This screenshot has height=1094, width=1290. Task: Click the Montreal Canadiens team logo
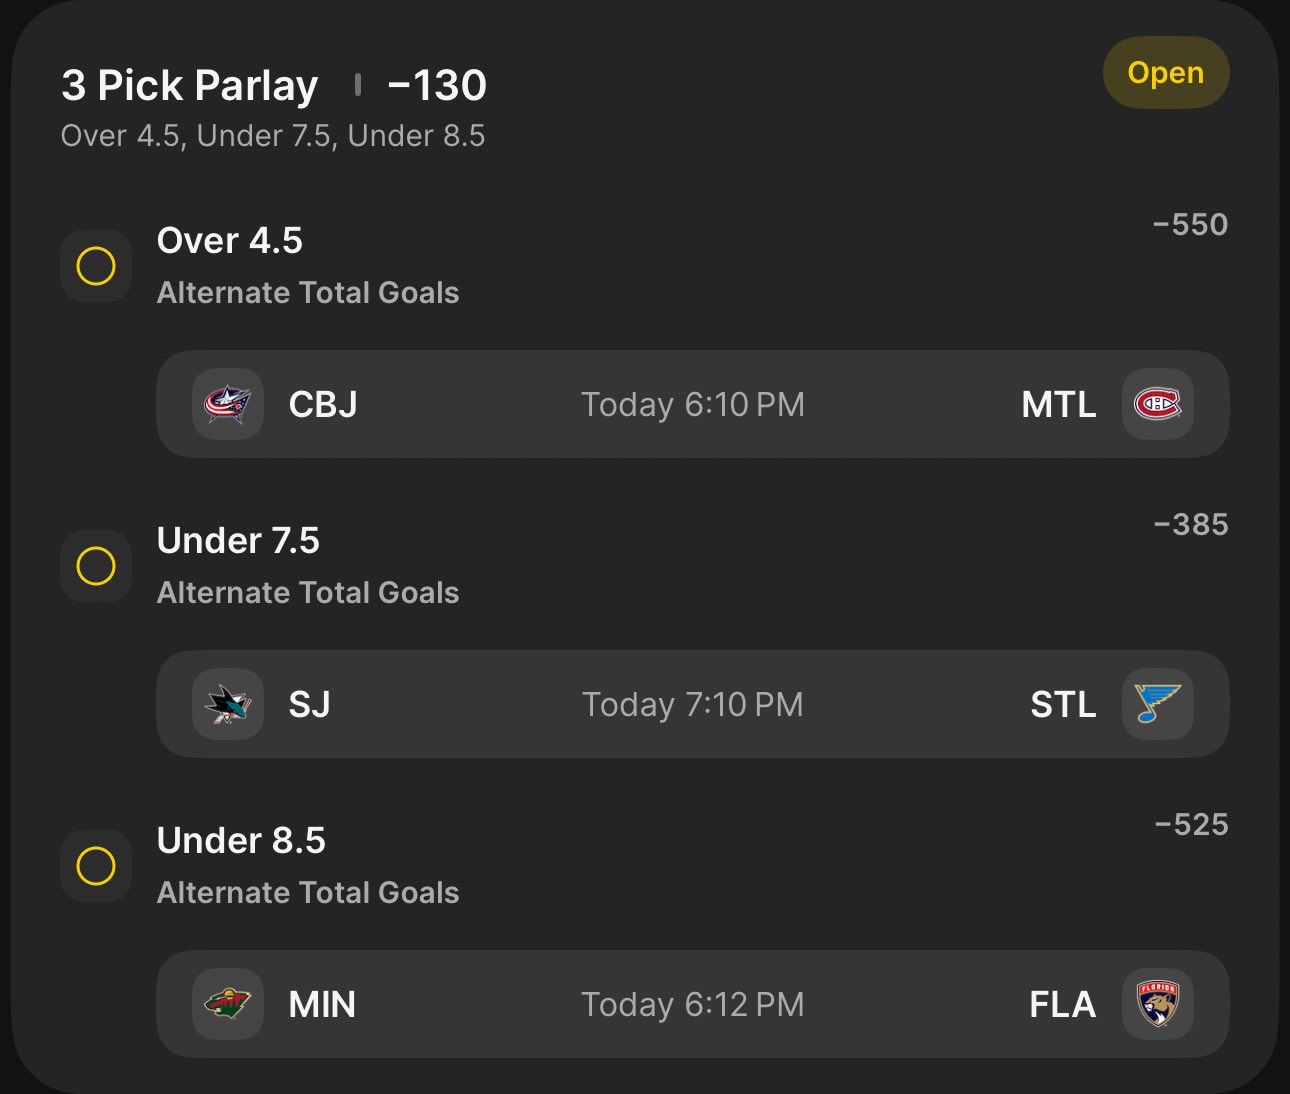click(1157, 404)
